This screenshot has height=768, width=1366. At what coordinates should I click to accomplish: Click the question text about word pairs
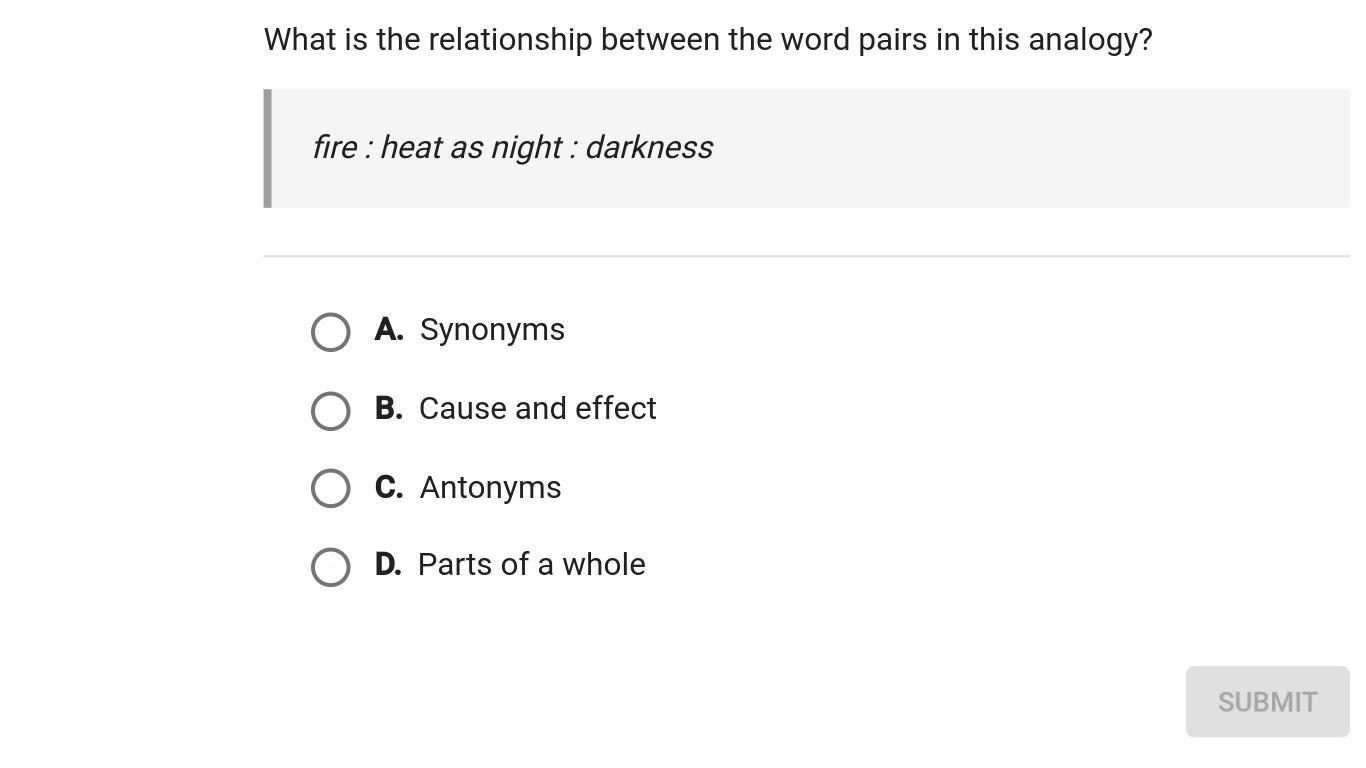(708, 40)
